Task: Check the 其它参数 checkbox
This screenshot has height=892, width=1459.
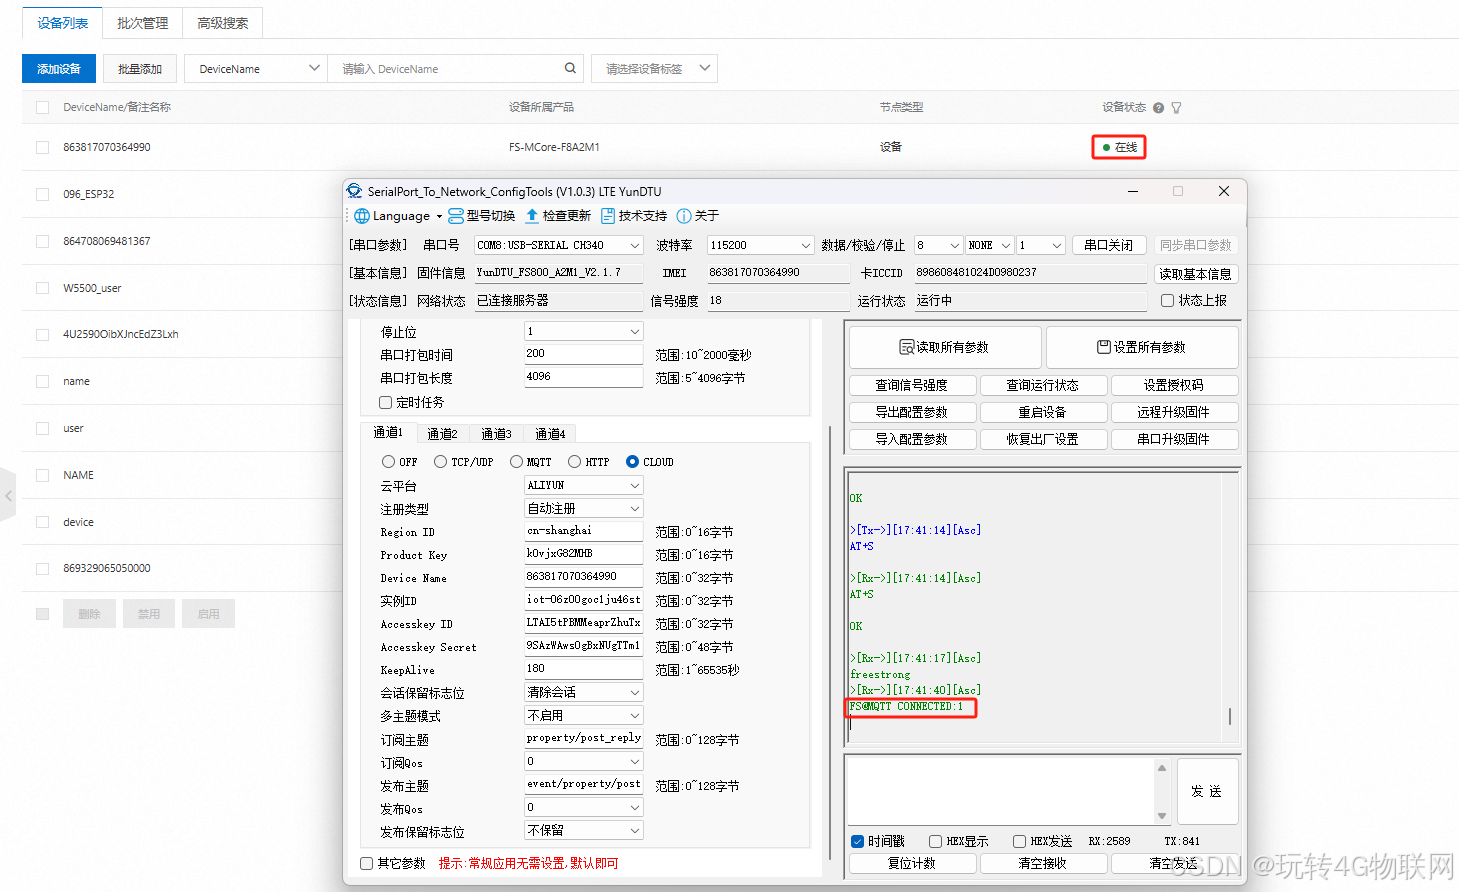Action: pyautogui.click(x=366, y=863)
